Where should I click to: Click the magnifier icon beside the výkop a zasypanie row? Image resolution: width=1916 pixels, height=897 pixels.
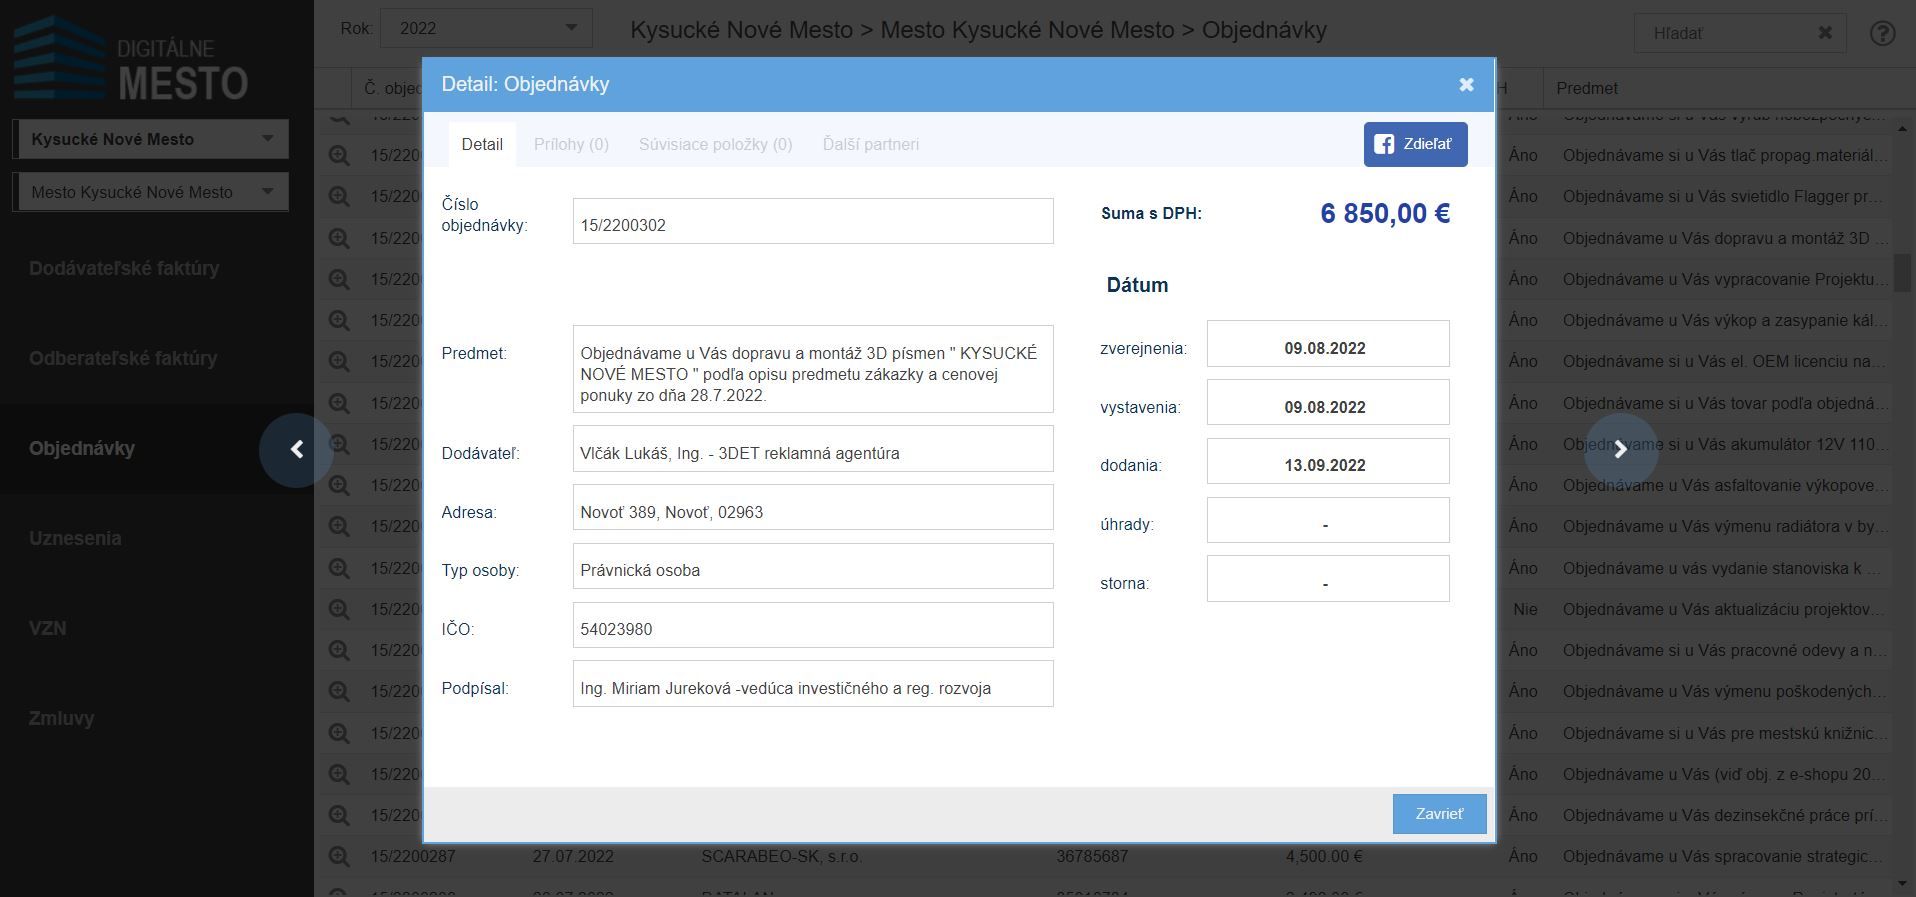coord(339,320)
